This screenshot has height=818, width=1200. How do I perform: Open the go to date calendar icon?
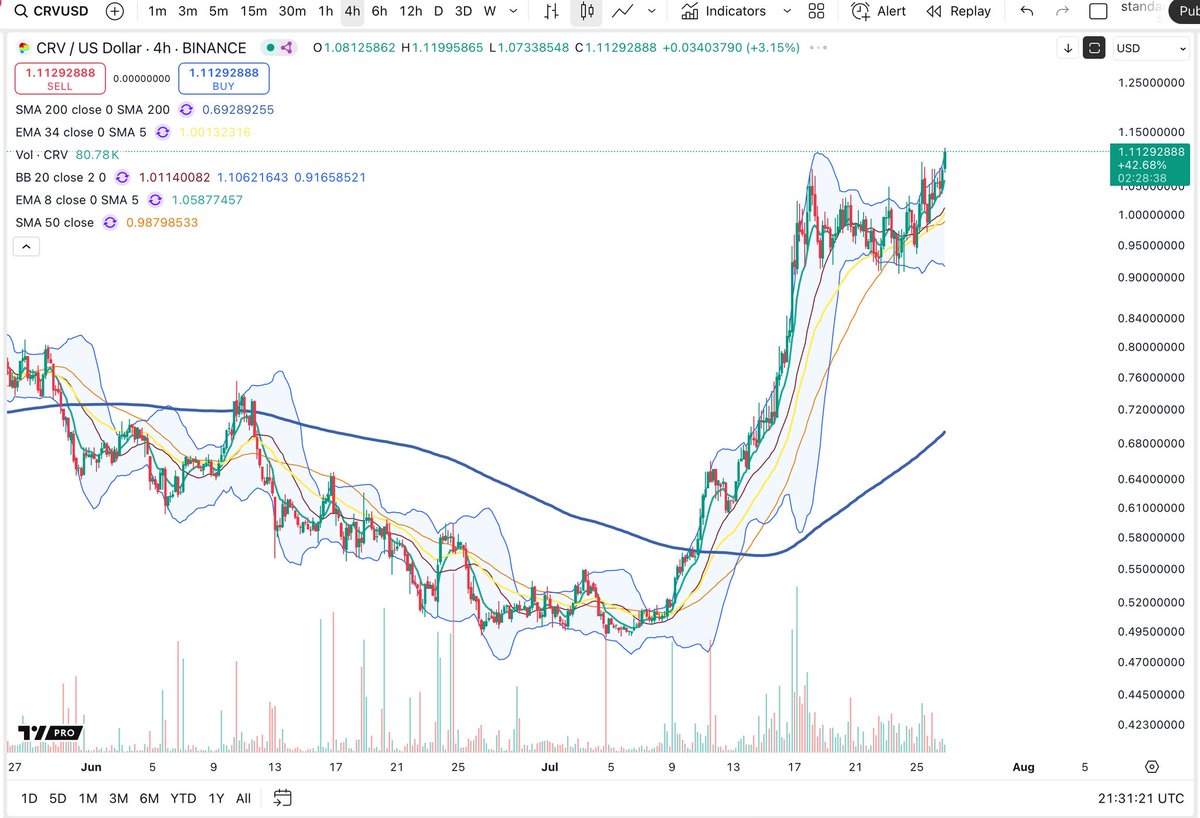pyautogui.click(x=282, y=797)
